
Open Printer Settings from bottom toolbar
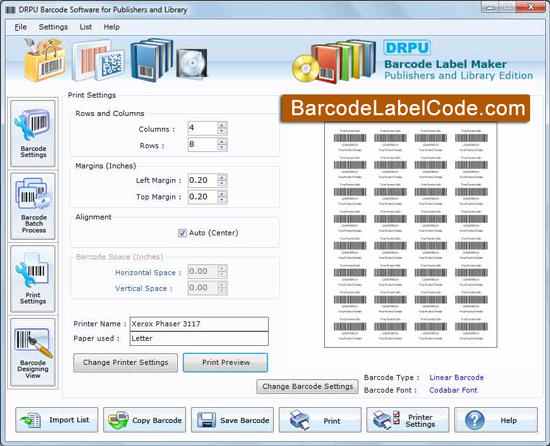click(x=408, y=420)
